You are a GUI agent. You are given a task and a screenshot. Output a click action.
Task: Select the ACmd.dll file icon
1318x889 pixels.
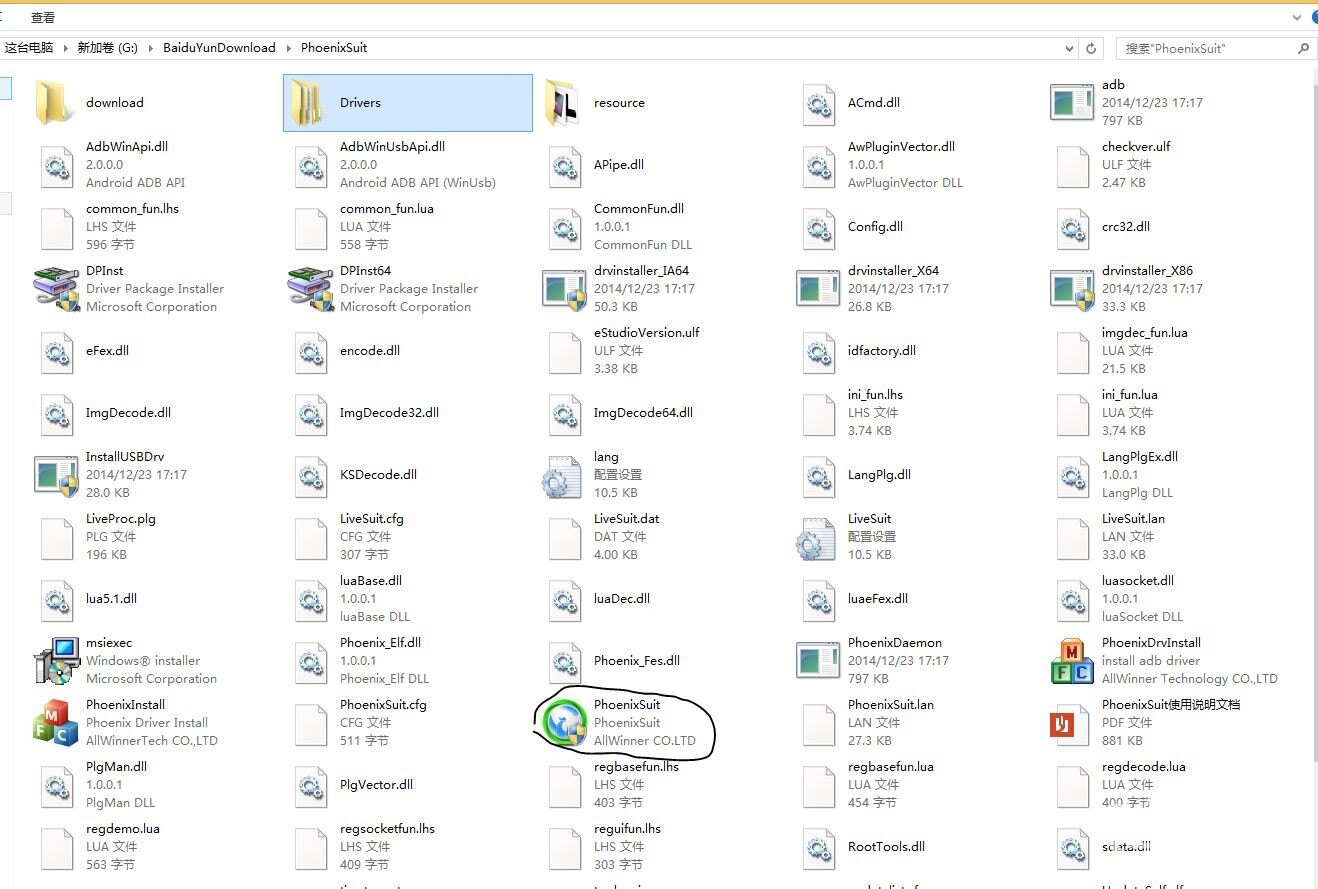coord(818,103)
